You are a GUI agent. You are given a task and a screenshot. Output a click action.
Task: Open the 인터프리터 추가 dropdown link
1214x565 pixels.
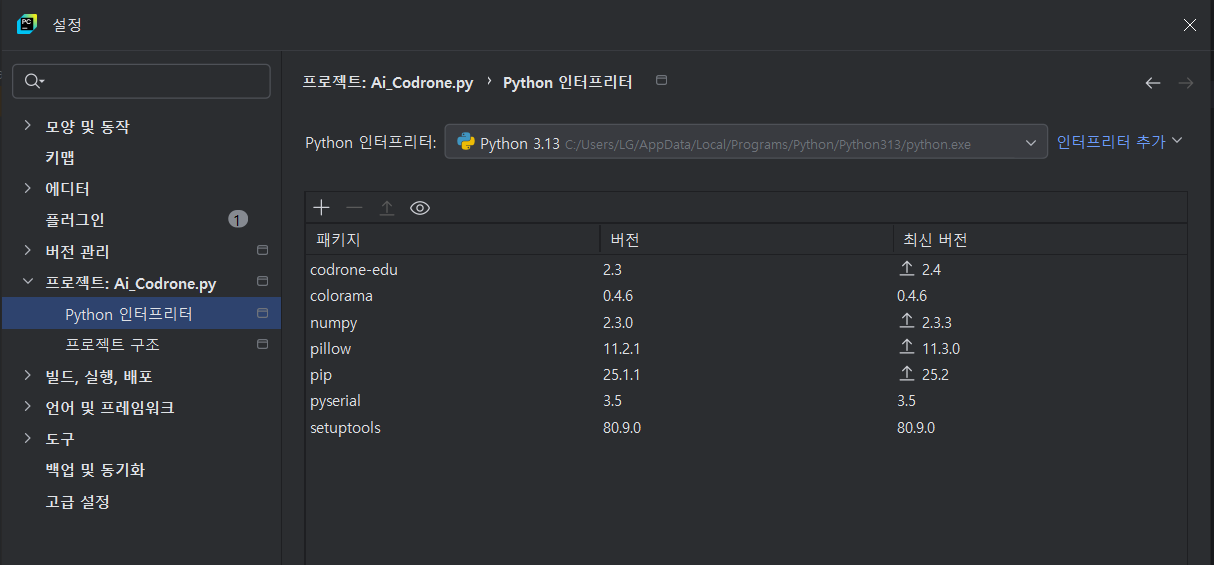1119,142
